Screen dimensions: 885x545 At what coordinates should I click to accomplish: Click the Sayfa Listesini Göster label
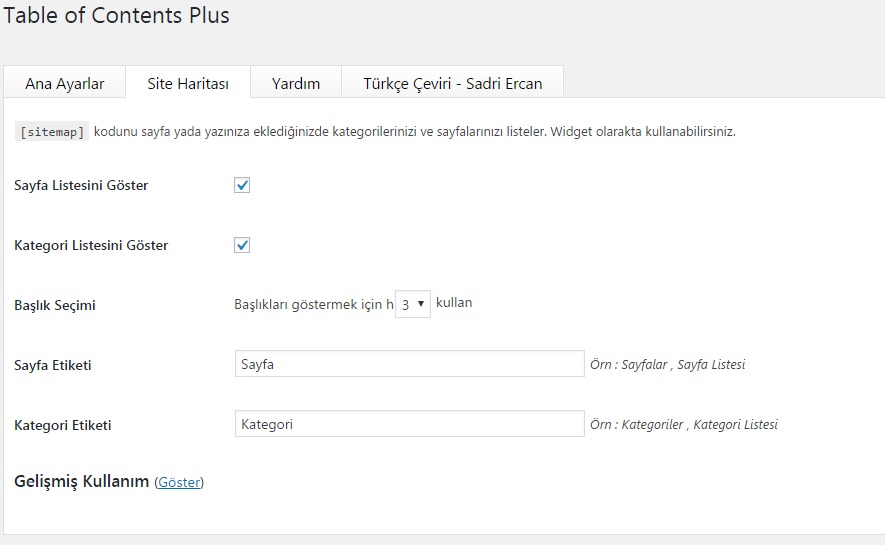(81, 185)
